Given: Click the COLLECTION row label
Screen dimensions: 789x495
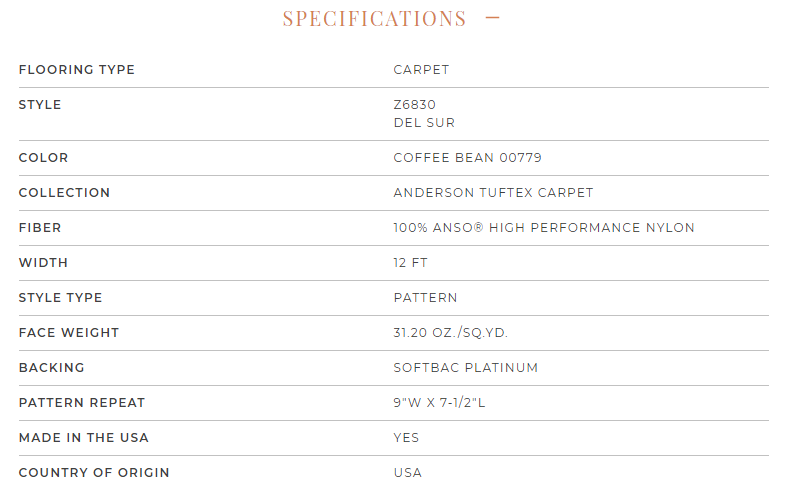Looking at the screenshot, I should coord(64,193).
